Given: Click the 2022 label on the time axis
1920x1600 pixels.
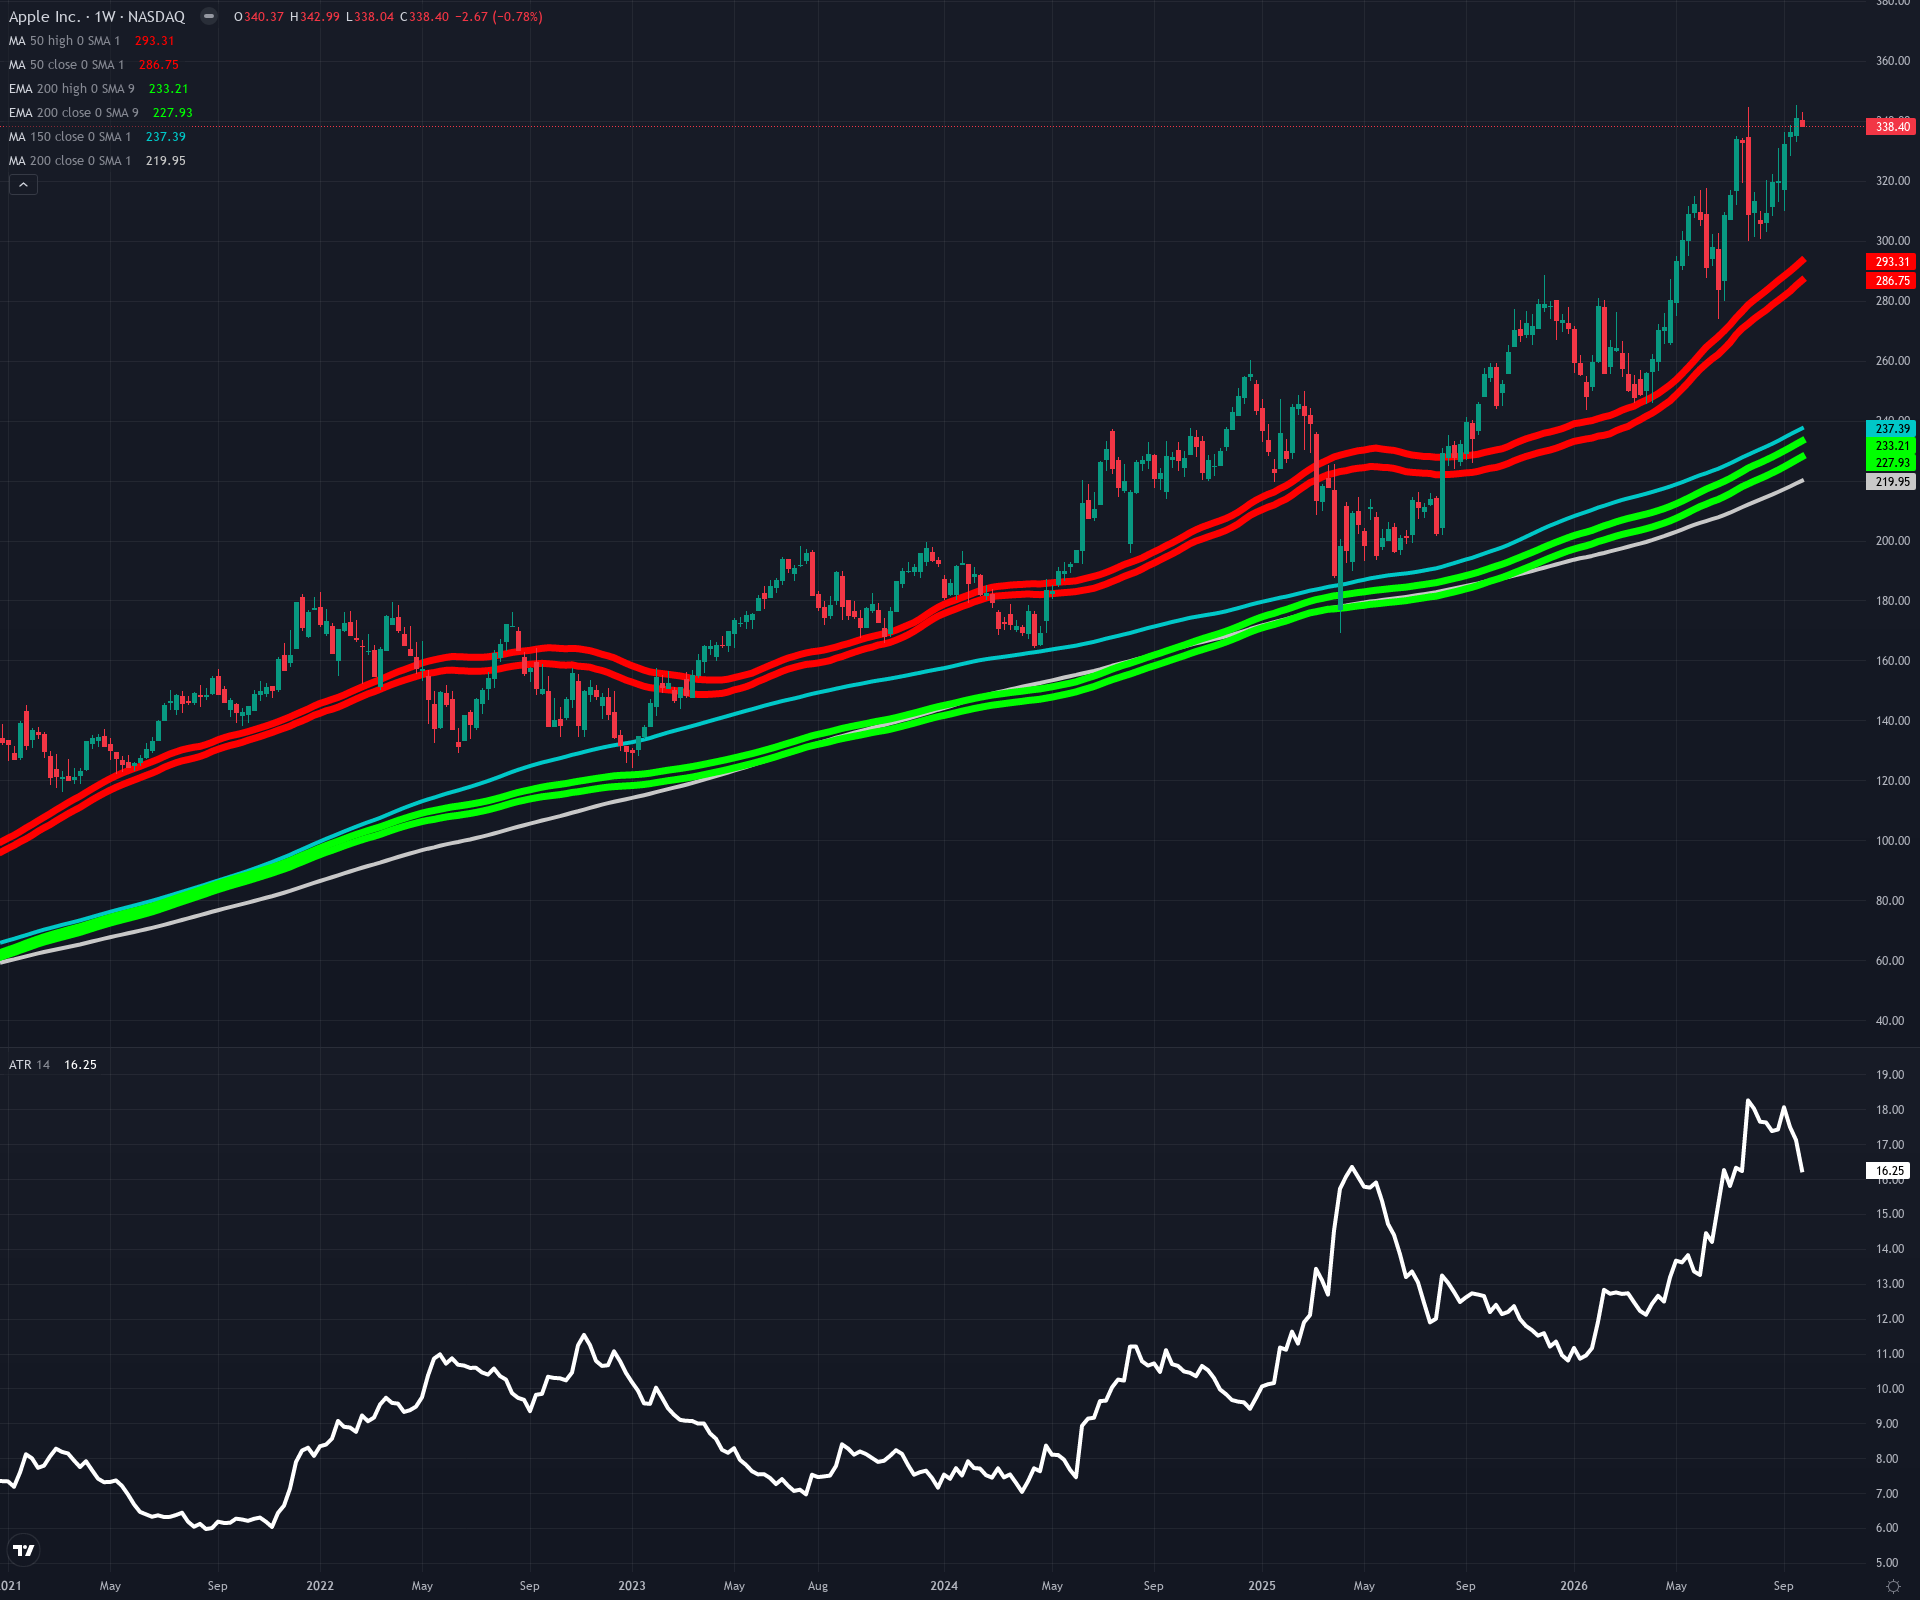Looking at the screenshot, I should 320,1586.
